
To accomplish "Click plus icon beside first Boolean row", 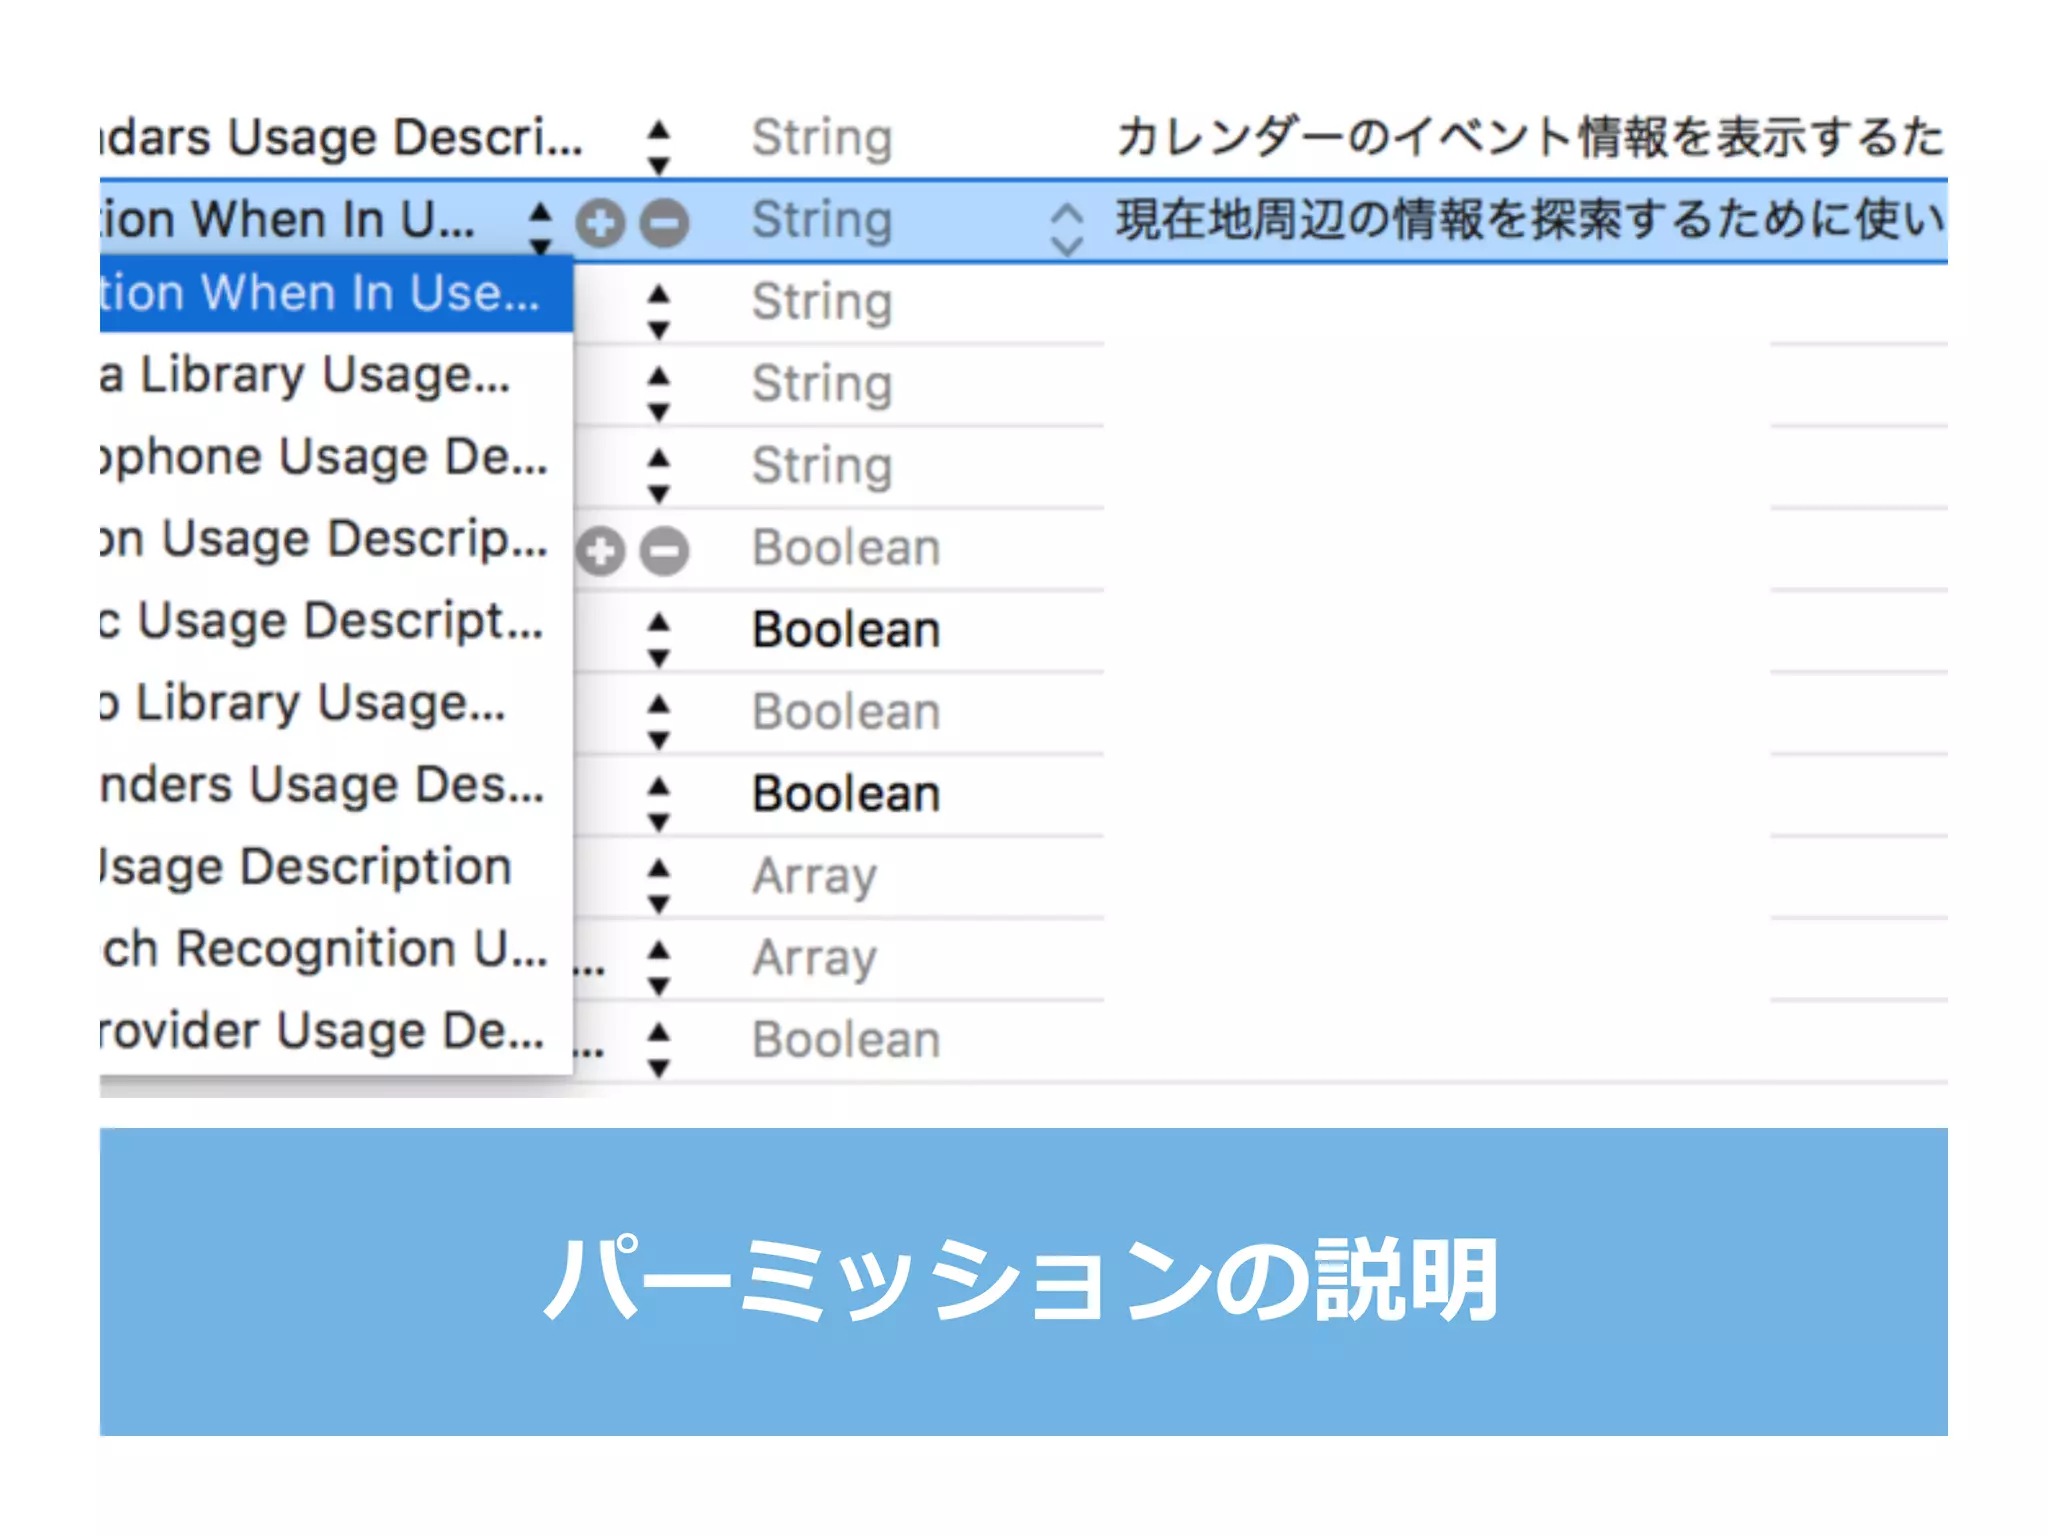I will [x=600, y=551].
